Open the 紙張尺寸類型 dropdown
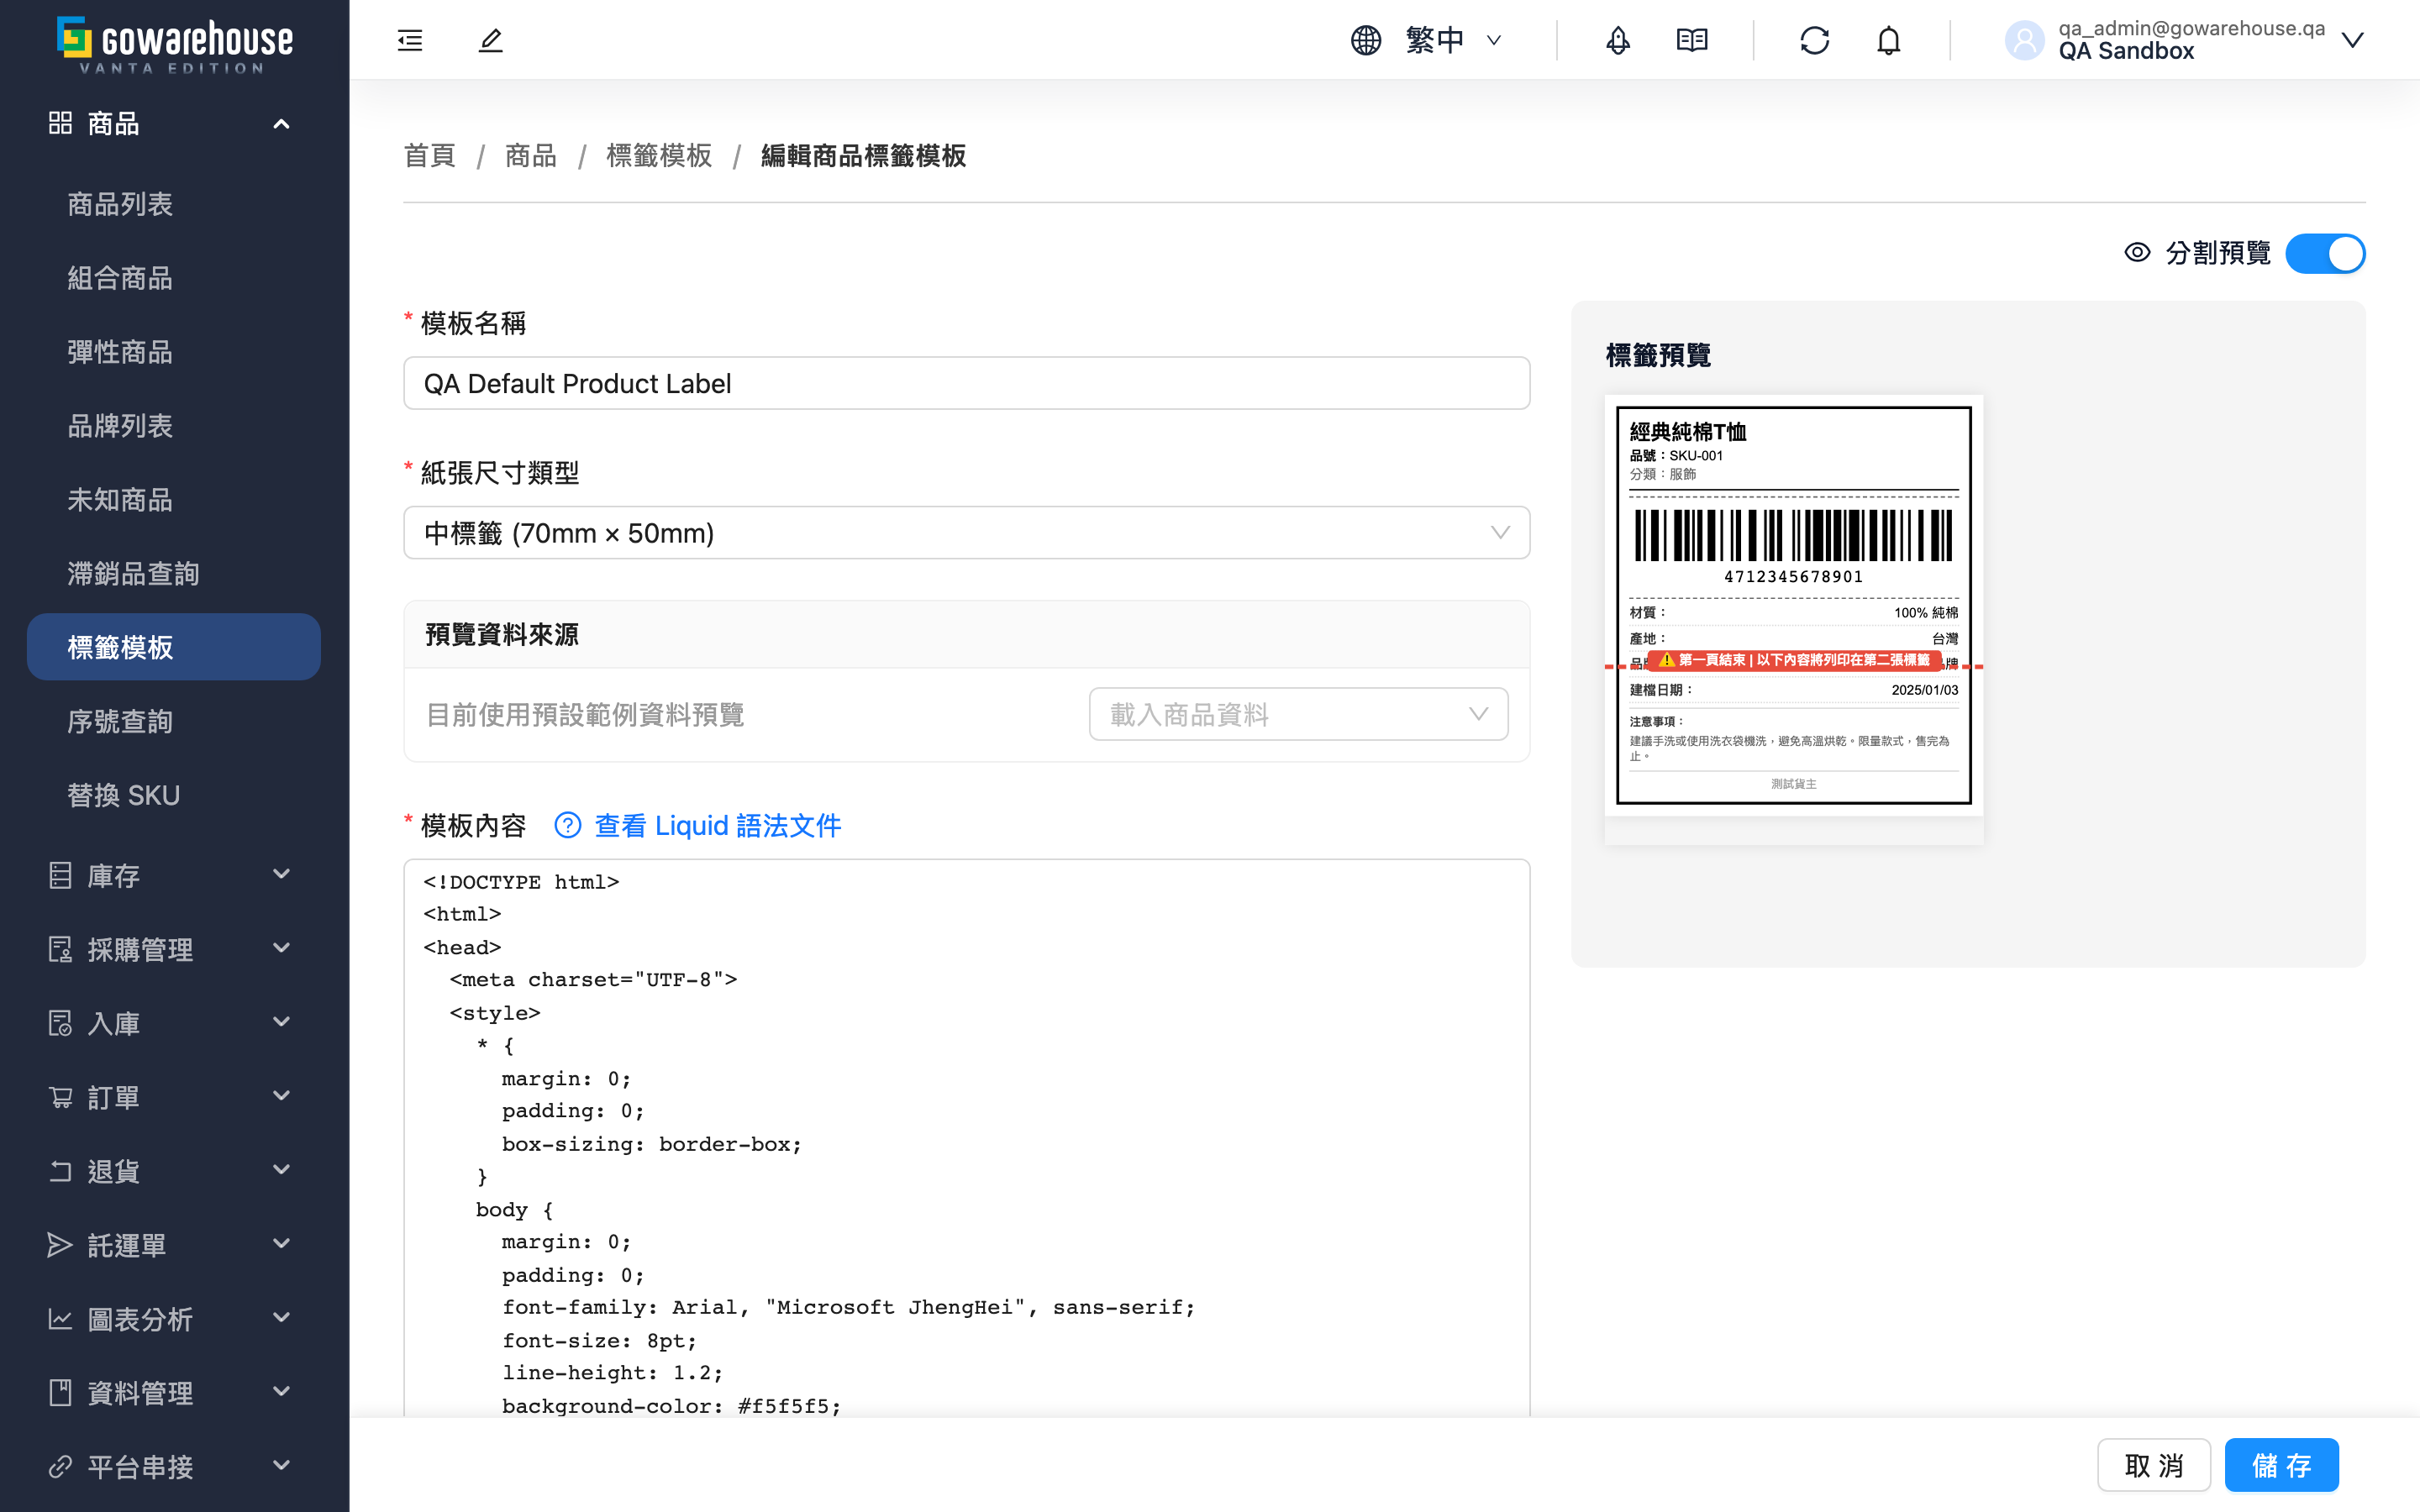2420x1512 pixels. (966, 533)
